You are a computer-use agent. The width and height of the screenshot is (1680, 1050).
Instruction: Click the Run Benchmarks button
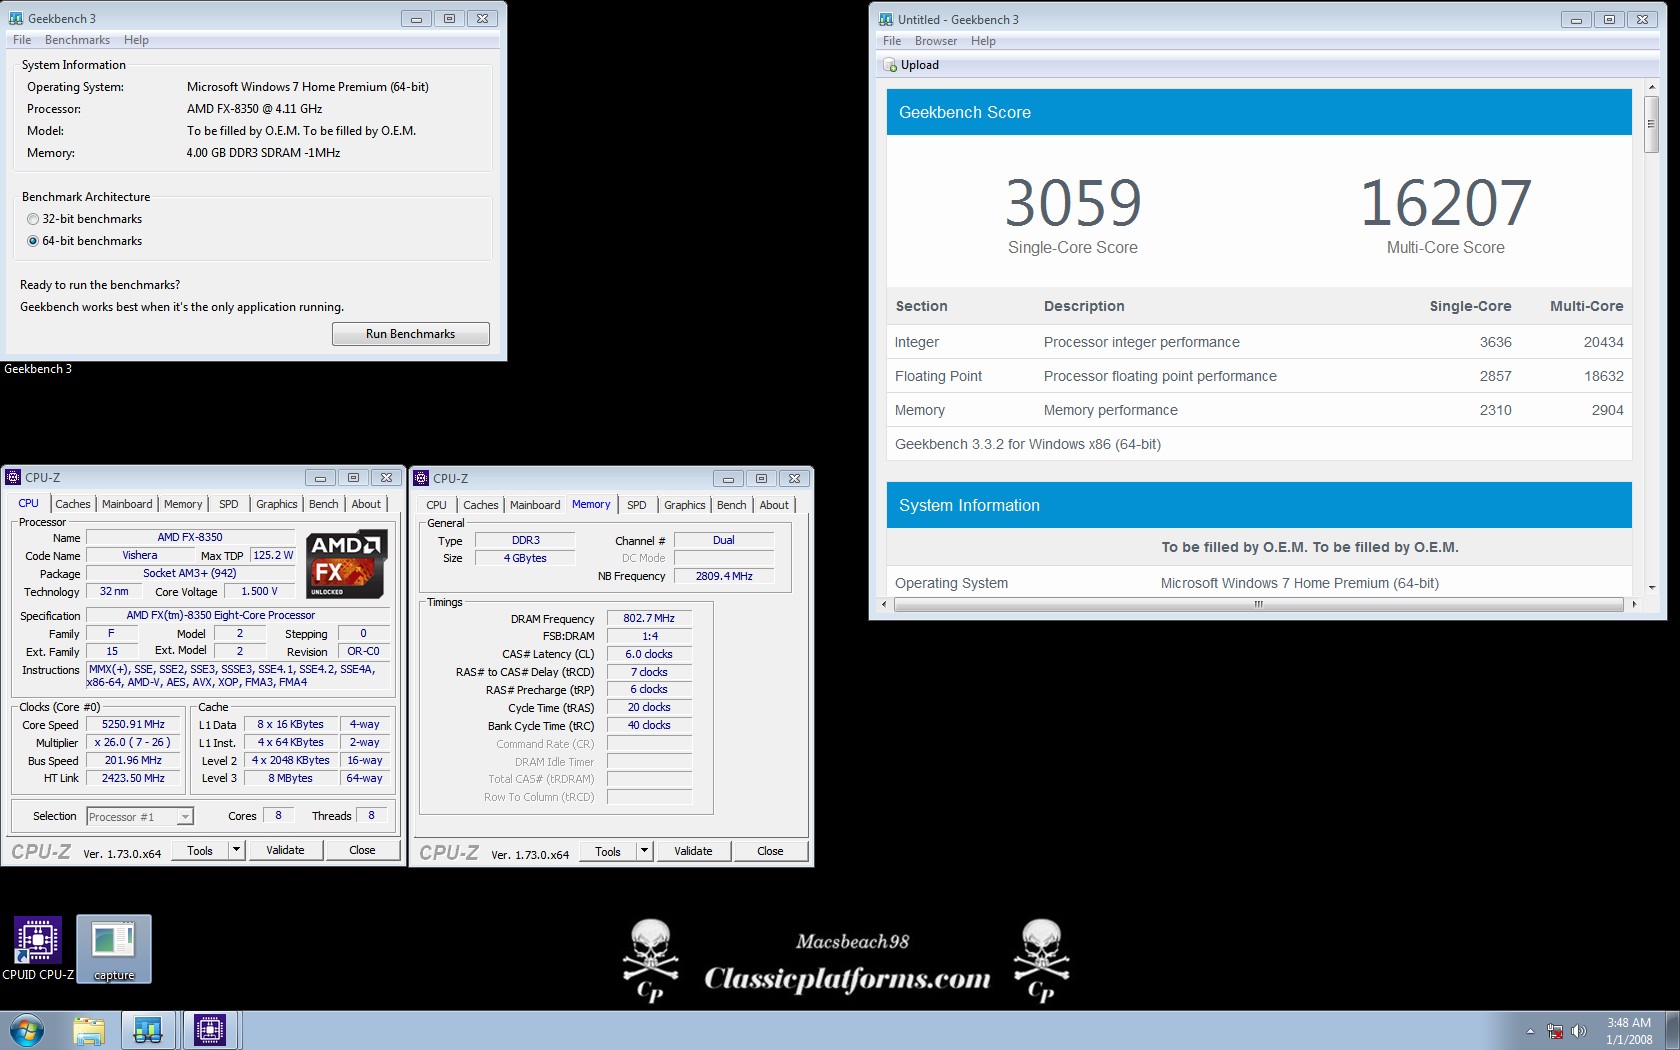tap(410, 334)
